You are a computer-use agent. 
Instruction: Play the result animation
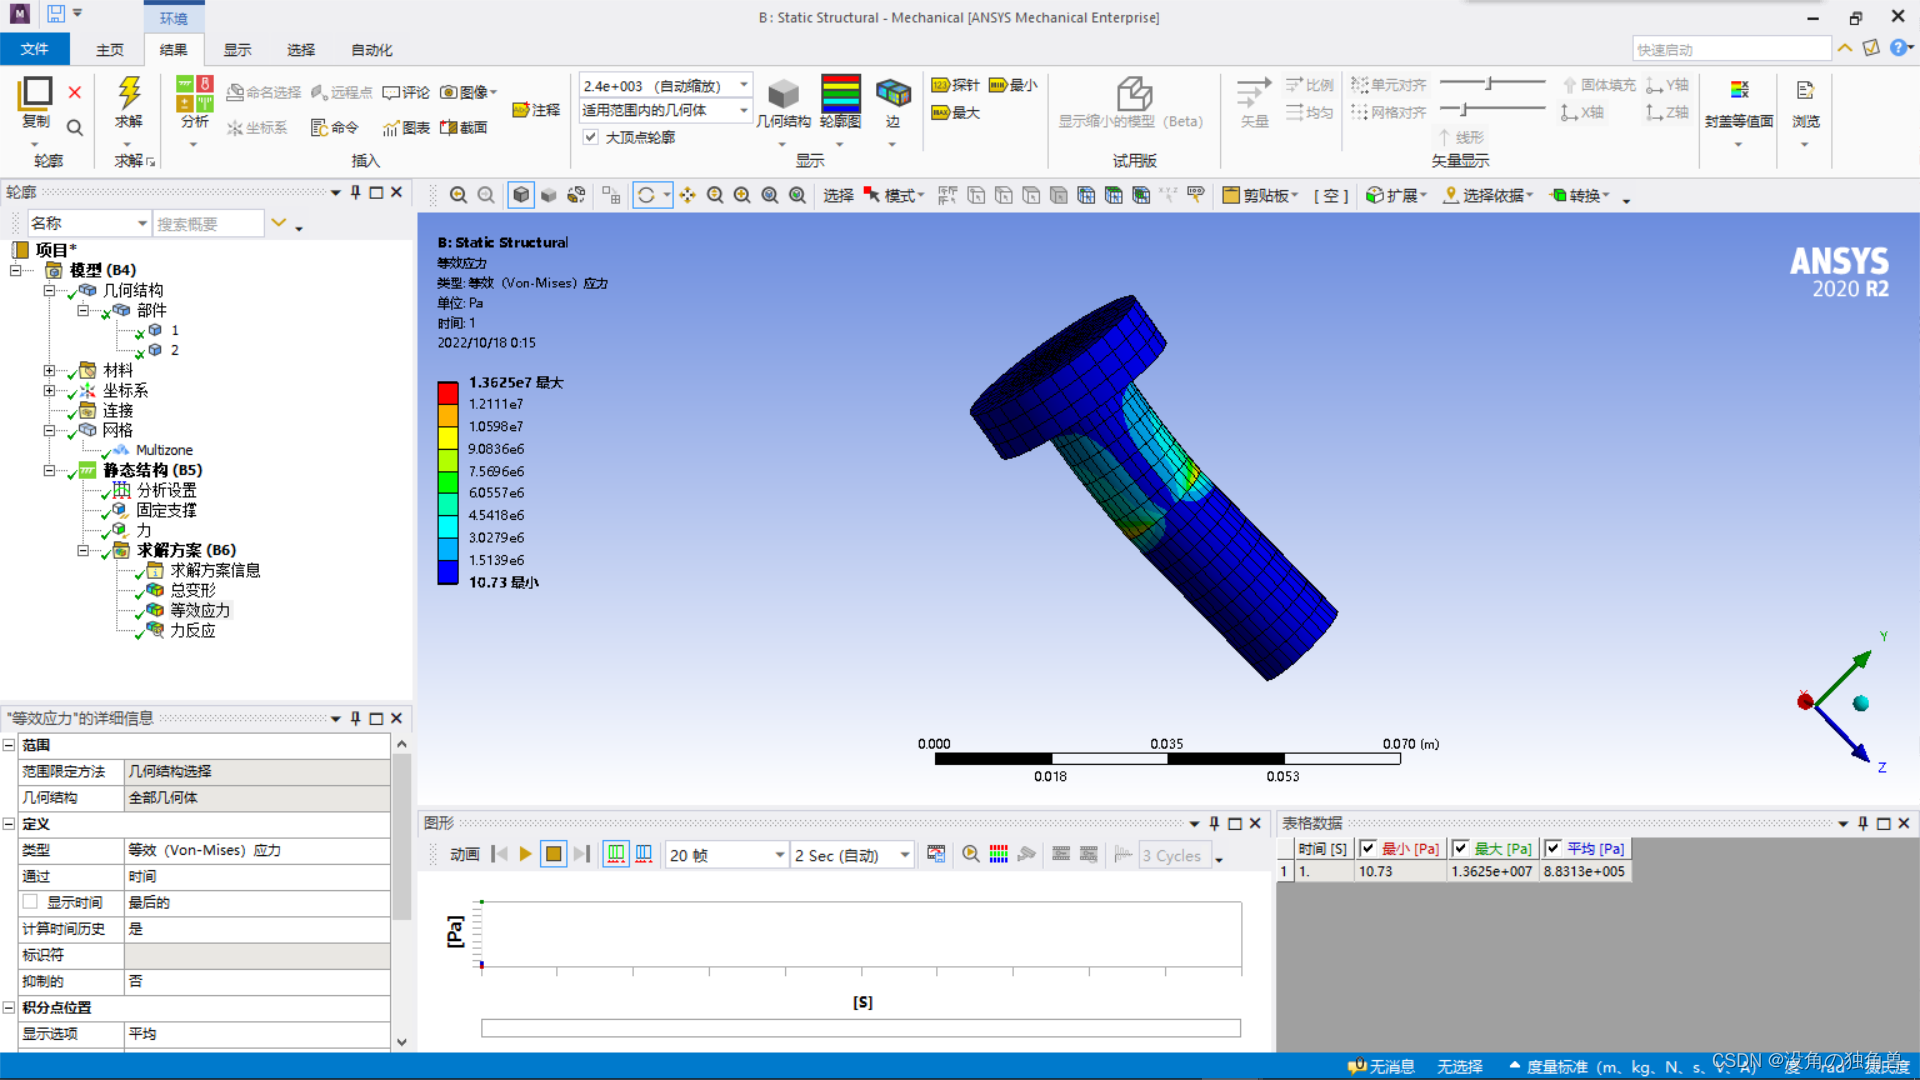coord(525,854)
